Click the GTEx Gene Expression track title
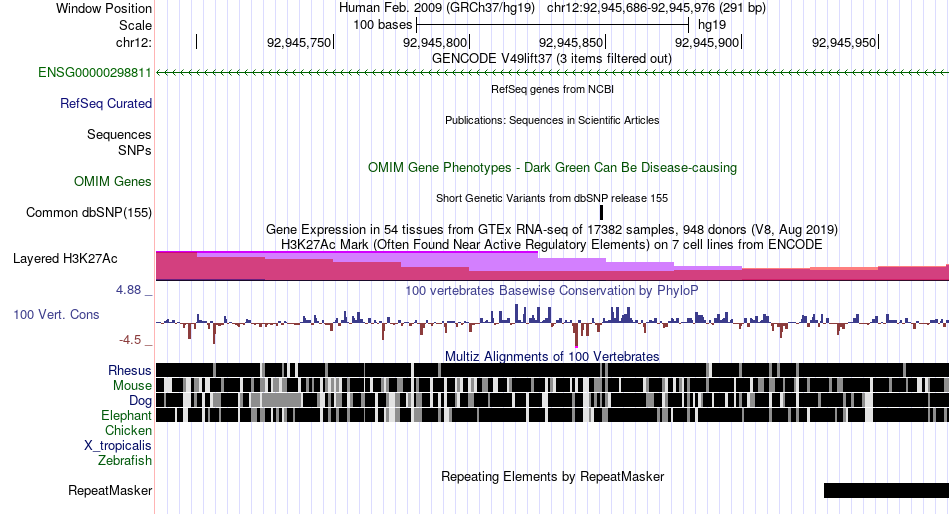 tap(552, 230)
